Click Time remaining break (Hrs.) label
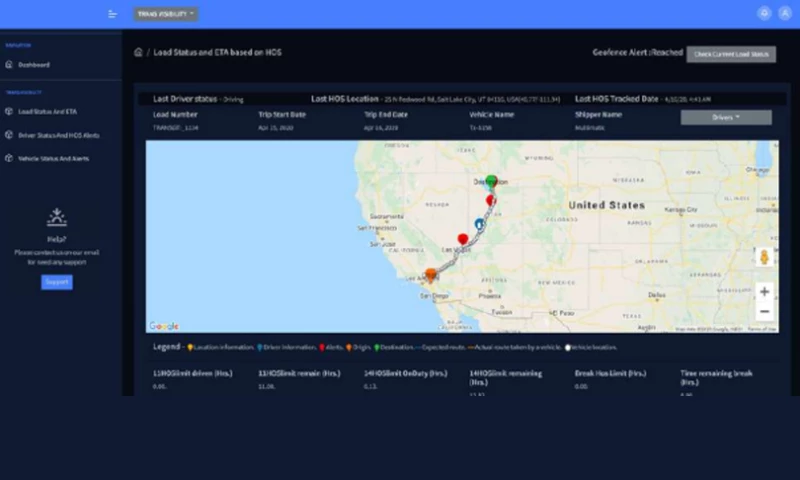800x480 pixels. pos(716,377)
